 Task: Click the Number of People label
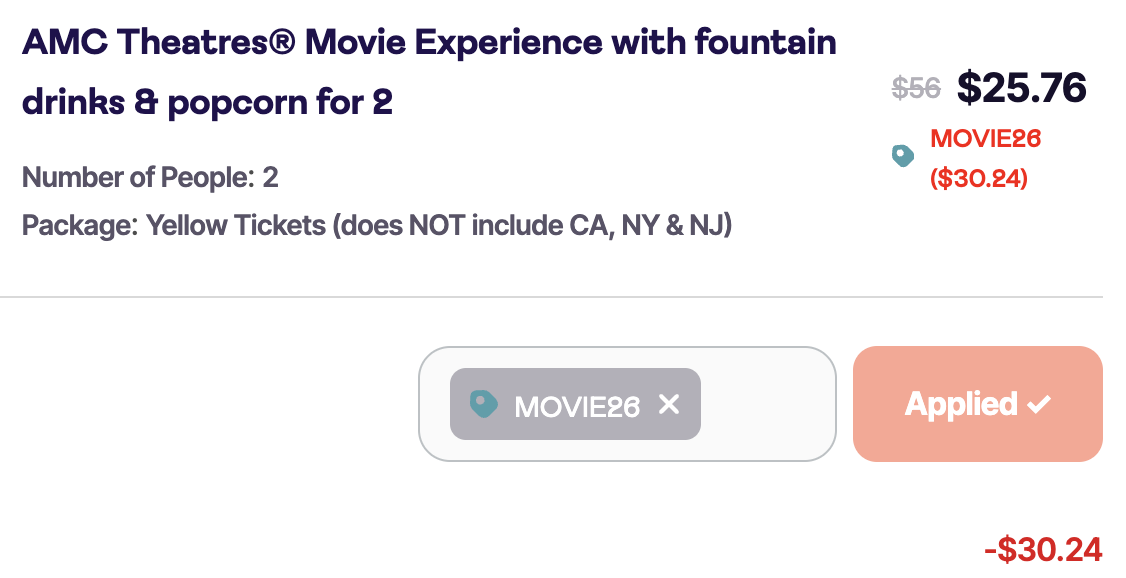[x=138, y=178]
